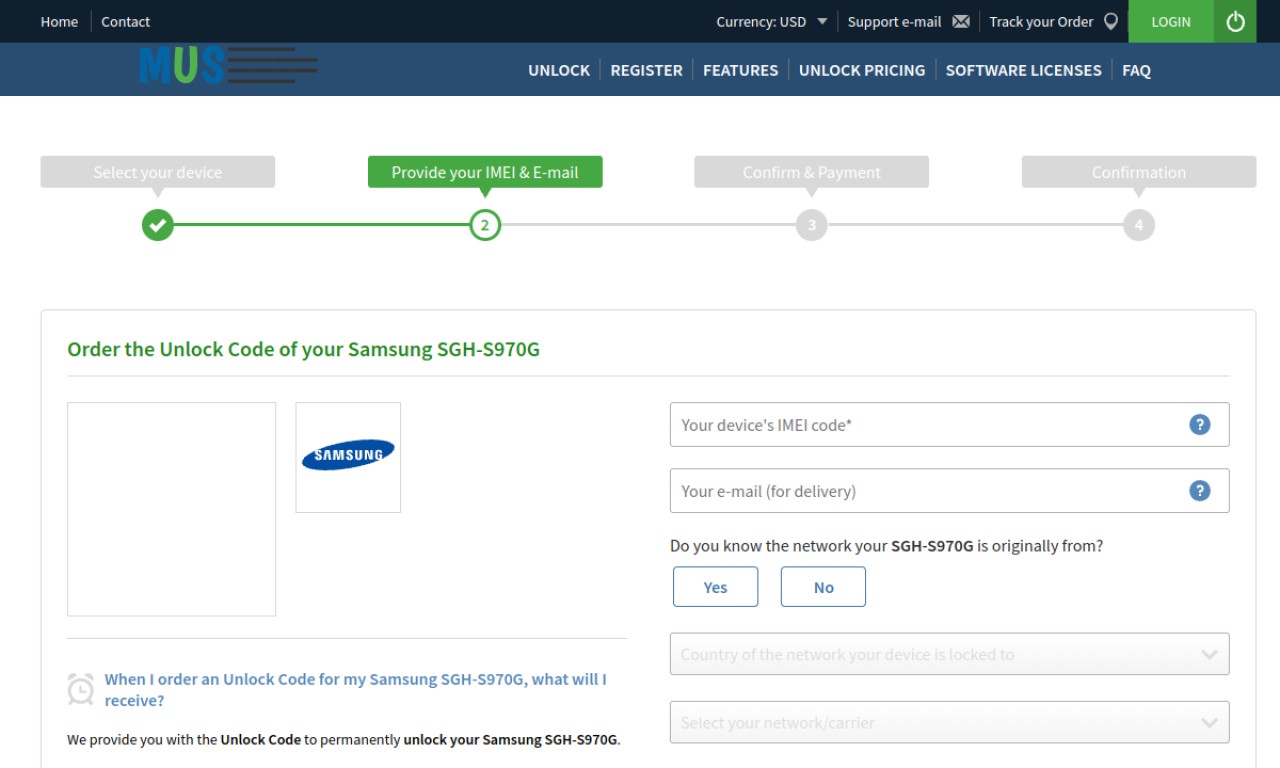Click the 'Select your device' step label
1280x768 pixels.
pos(158,172)
